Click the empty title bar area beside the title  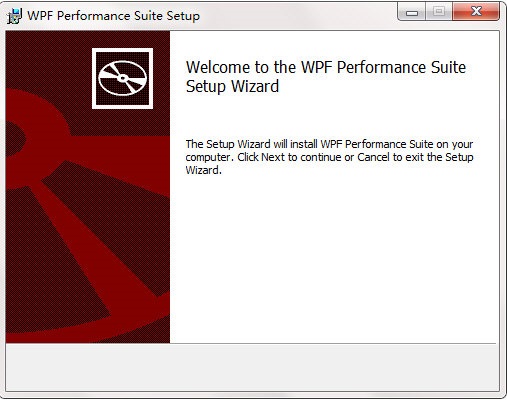tap(298, 15)
